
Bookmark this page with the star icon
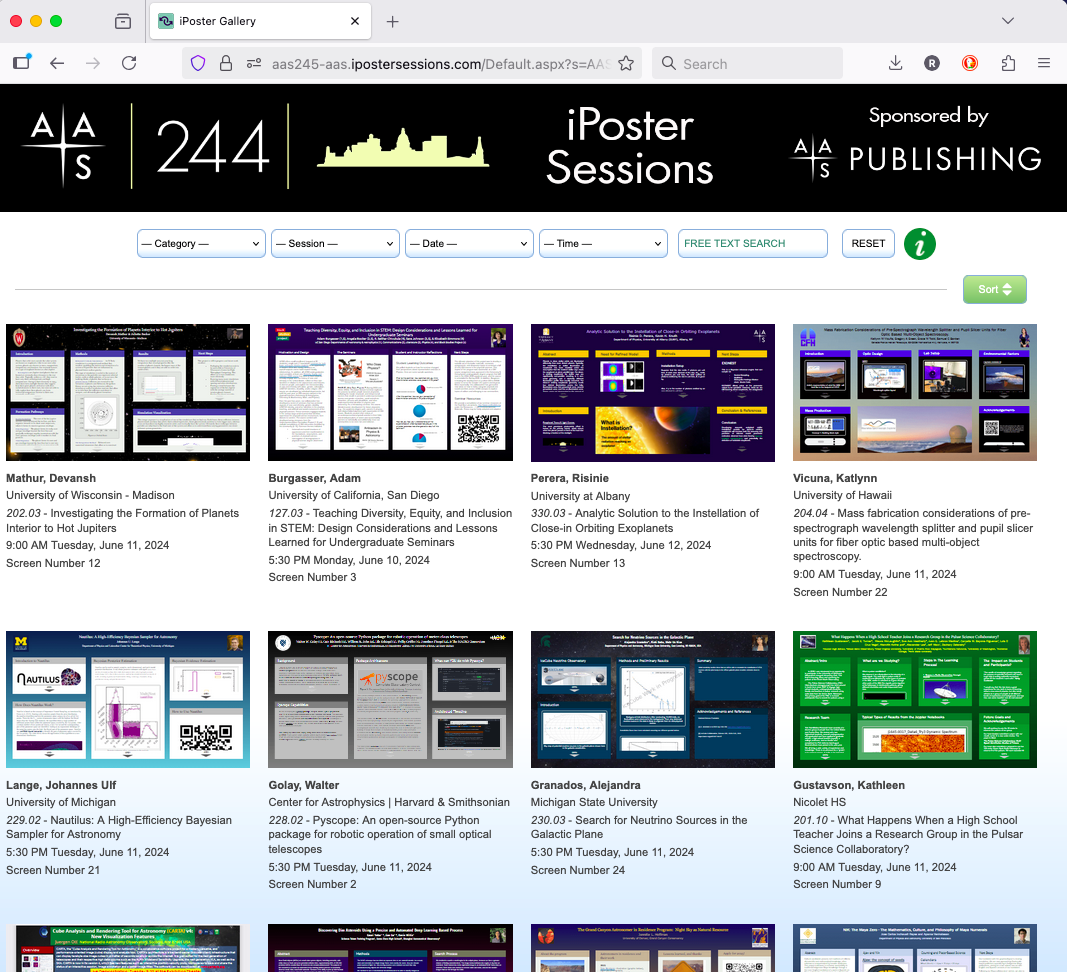626,63
